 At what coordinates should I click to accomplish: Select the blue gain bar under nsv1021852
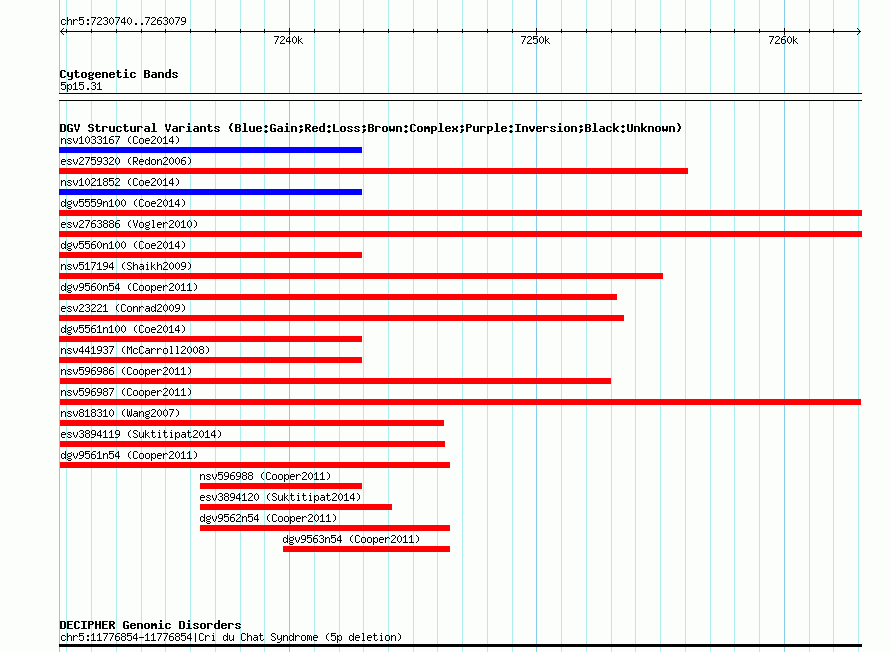point(211,192)
